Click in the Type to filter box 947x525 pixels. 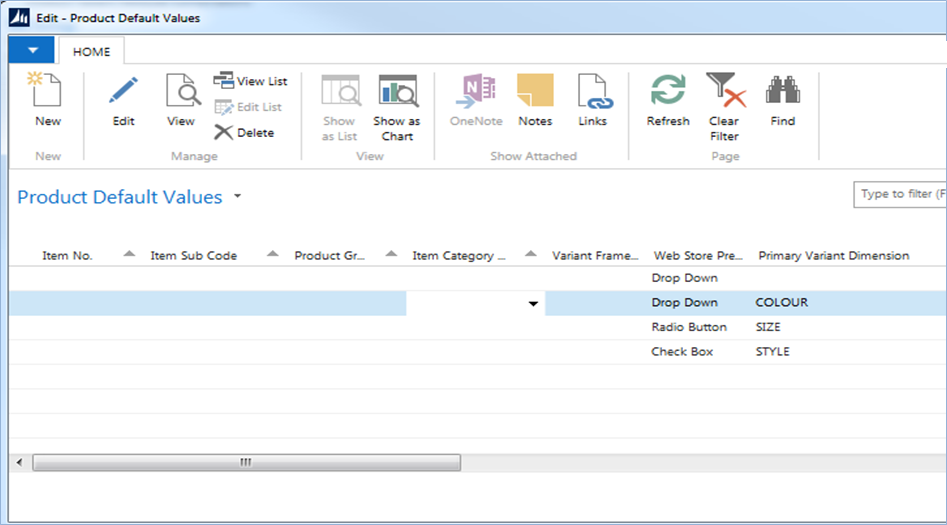click(900, 194)
